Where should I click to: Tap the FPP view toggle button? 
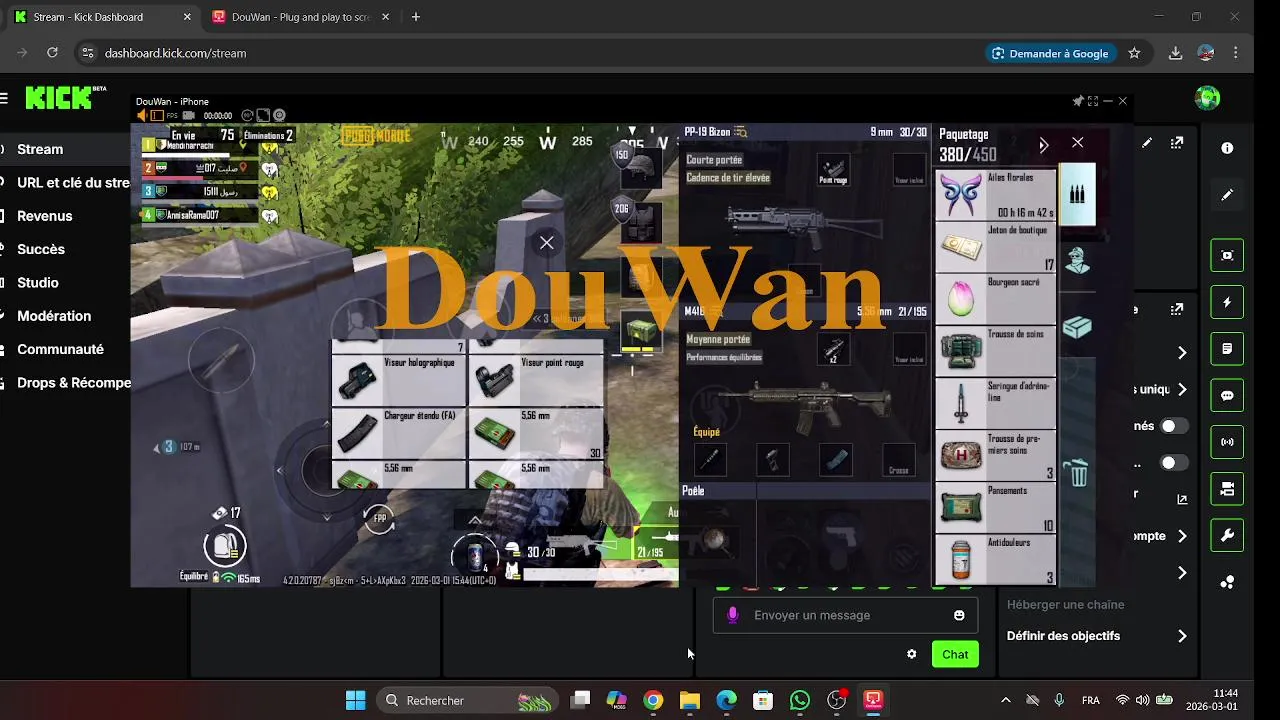379,518
